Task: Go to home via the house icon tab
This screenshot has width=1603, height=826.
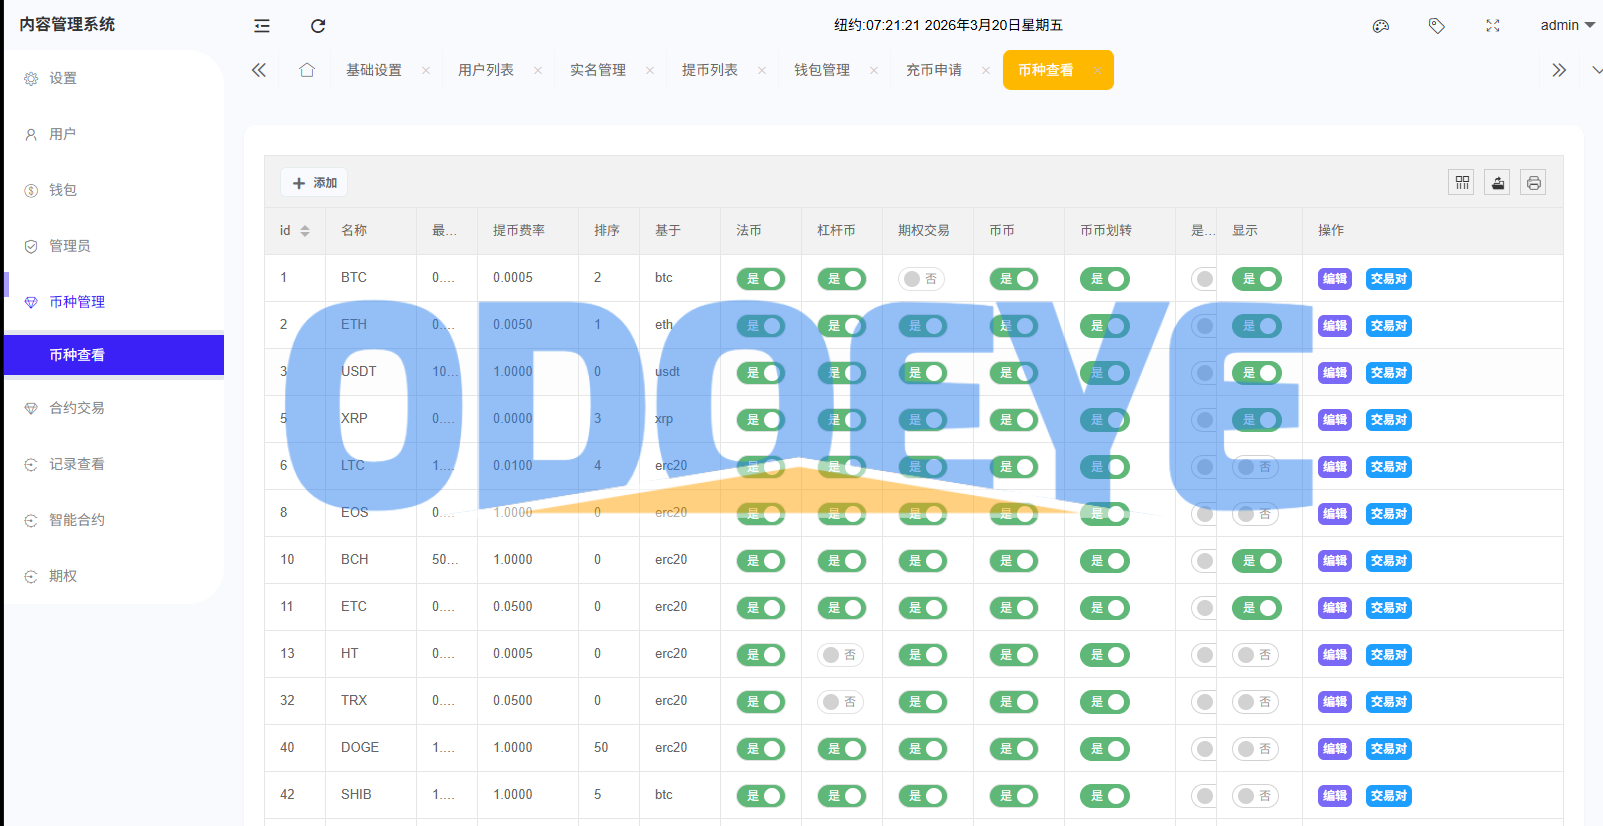Action: (x=307, y=70)
